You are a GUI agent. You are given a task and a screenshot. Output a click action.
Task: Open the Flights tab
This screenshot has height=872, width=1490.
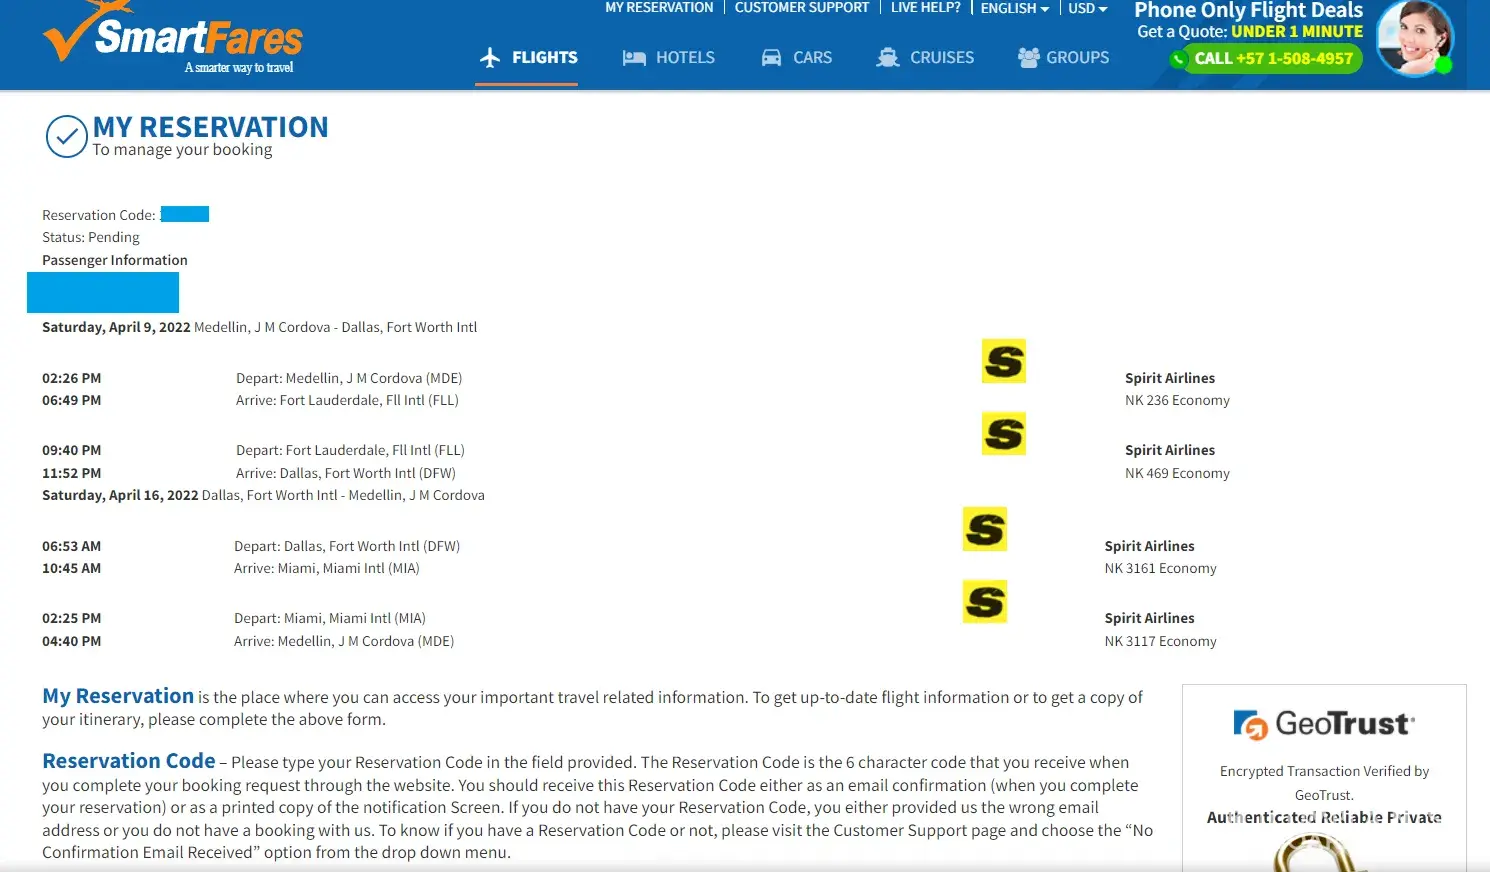pyautogui.click(x=528, y=58)
